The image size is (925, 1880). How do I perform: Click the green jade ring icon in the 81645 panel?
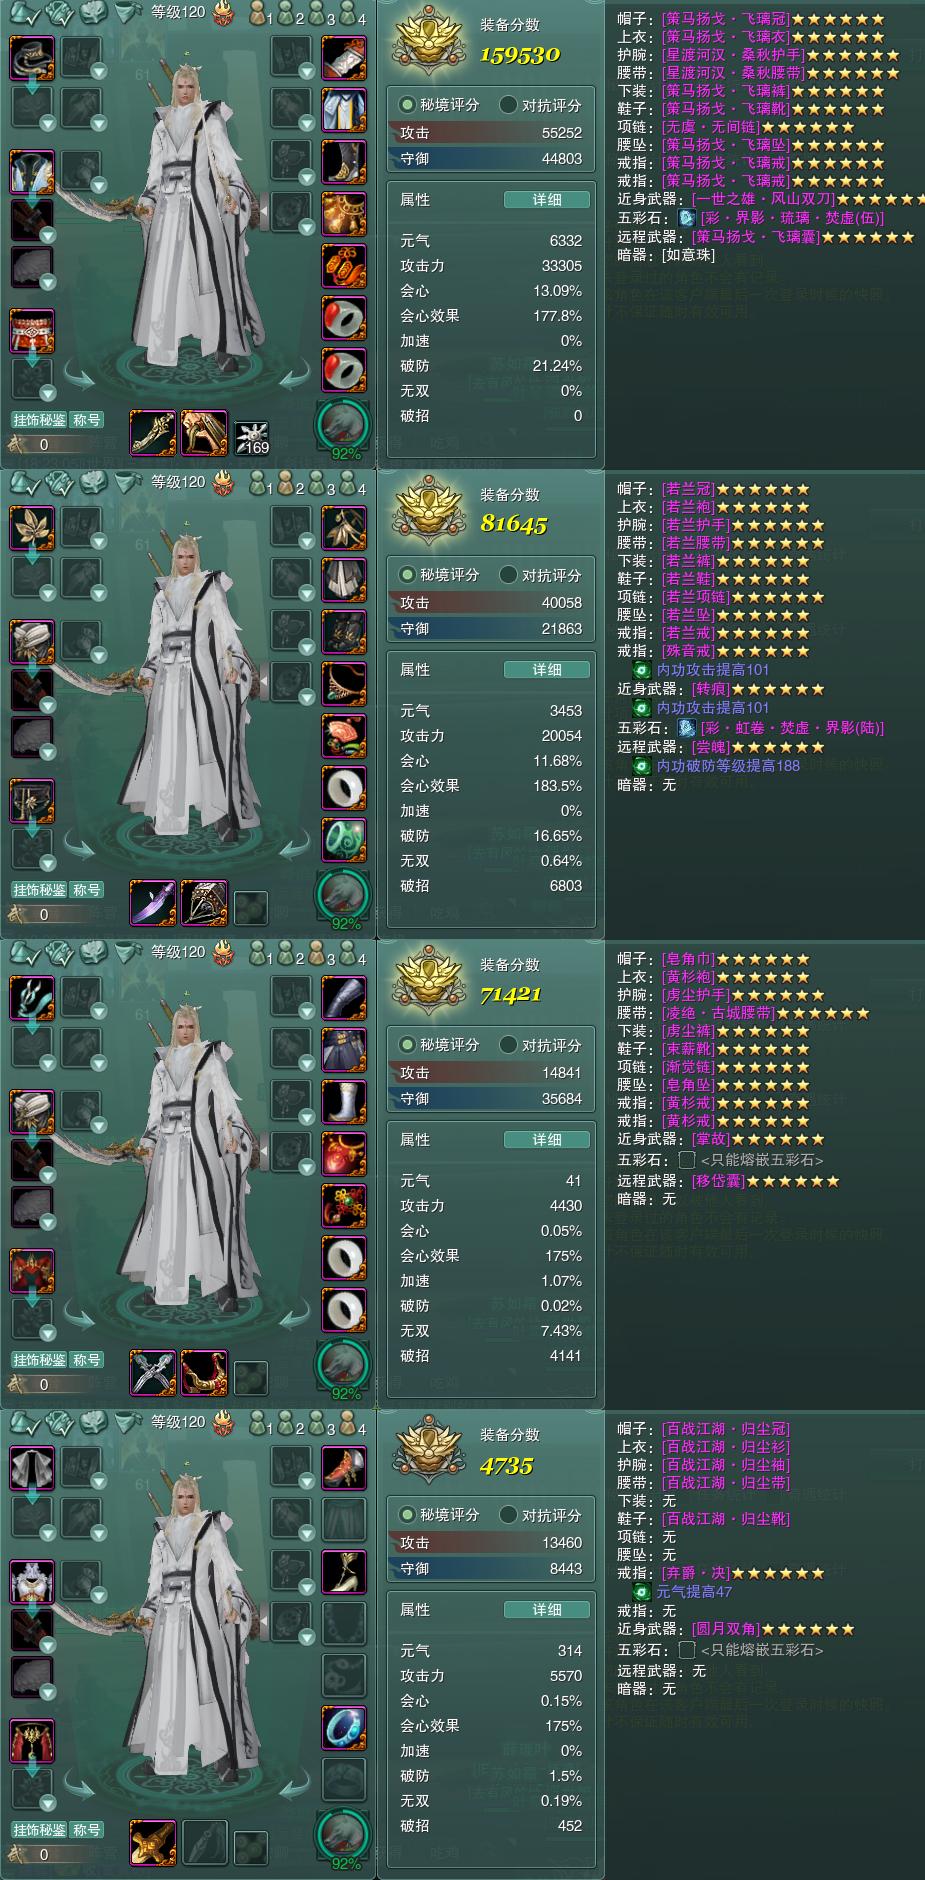click(x=343, y=839)
